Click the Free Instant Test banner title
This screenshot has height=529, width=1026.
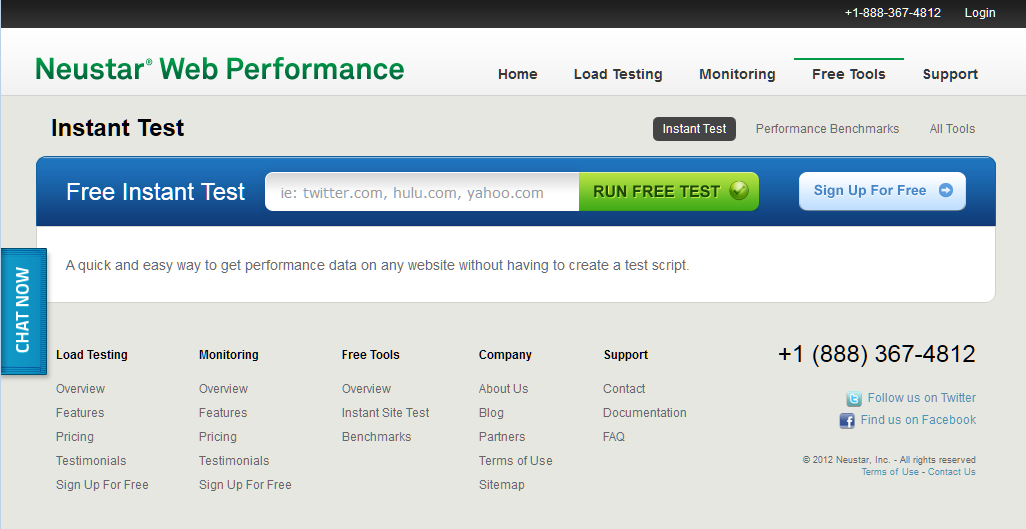(156, 192)
